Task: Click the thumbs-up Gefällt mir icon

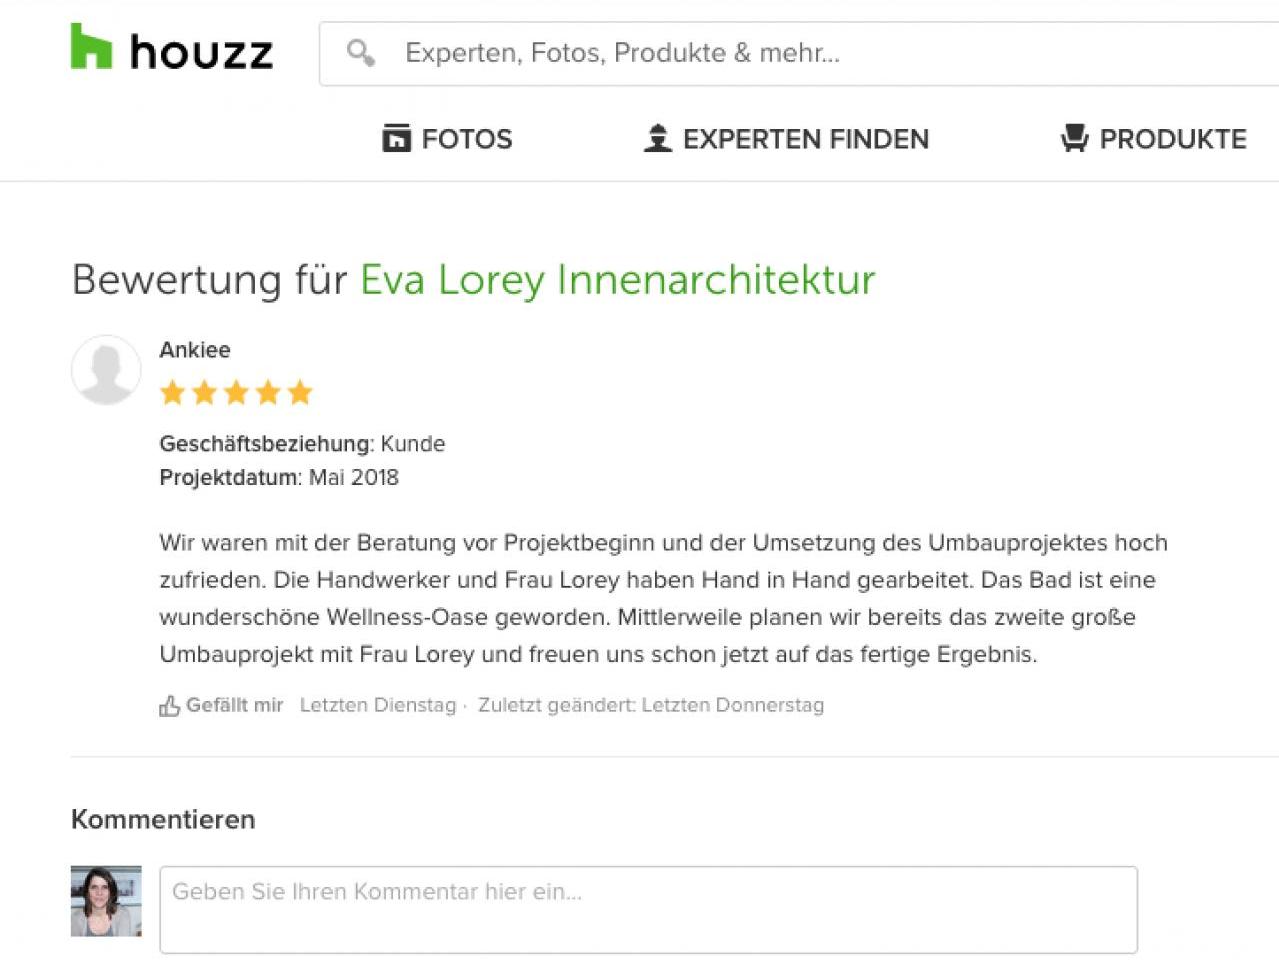Action: [x=169, y=706]
